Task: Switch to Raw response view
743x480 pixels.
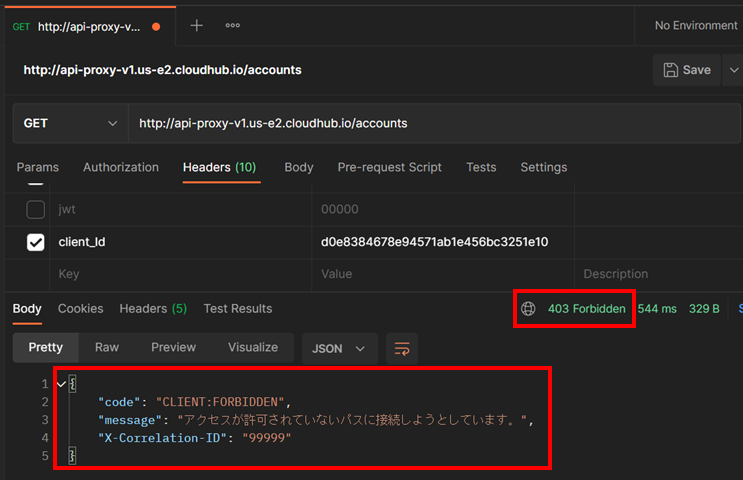Action: tap(107, 347)
